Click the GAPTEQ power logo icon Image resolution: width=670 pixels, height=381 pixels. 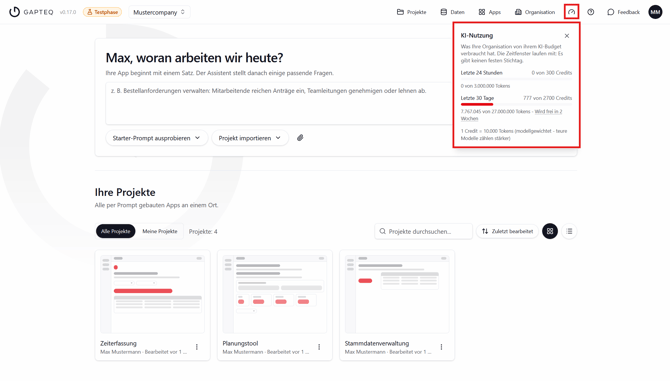pos(15,12)
